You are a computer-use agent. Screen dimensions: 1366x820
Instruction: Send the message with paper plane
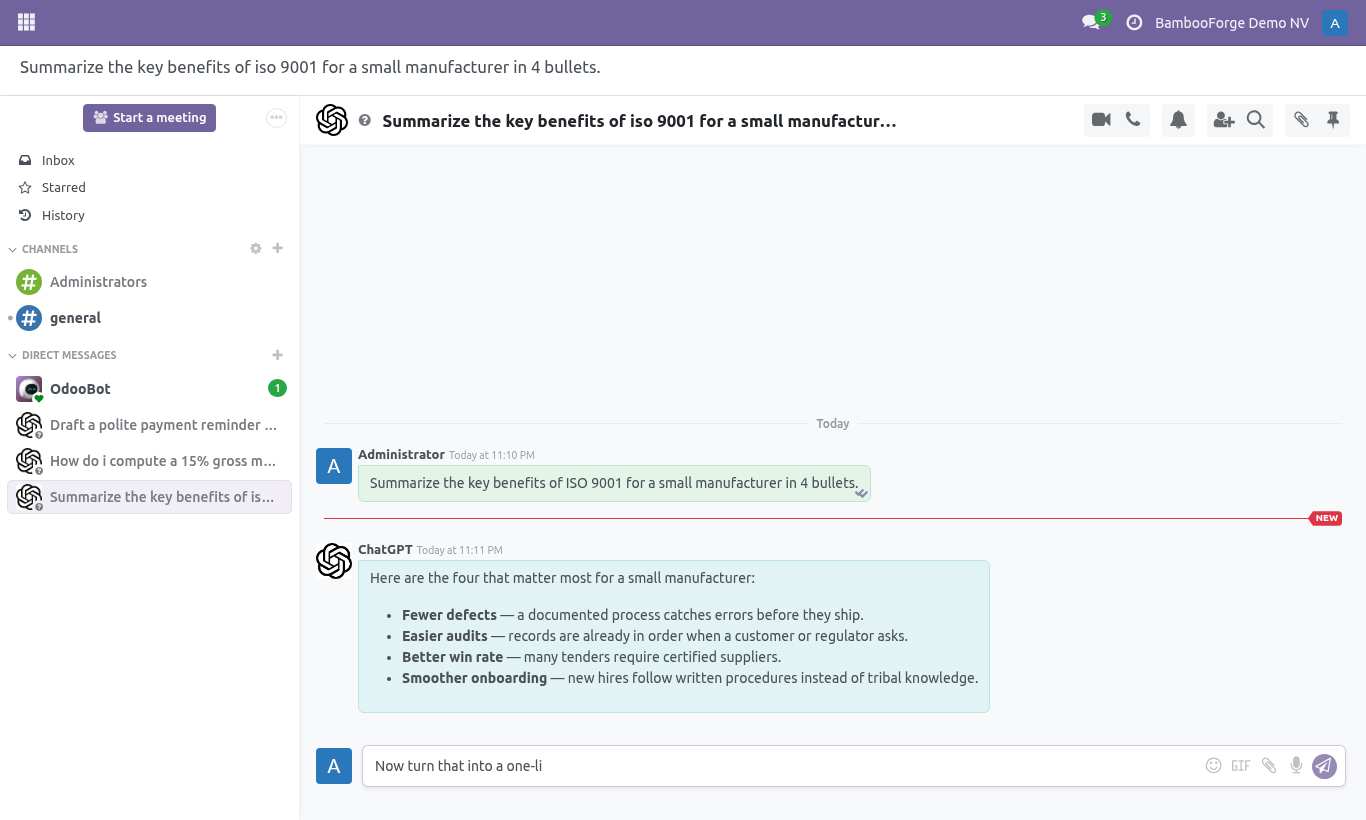coord(1324,766)
